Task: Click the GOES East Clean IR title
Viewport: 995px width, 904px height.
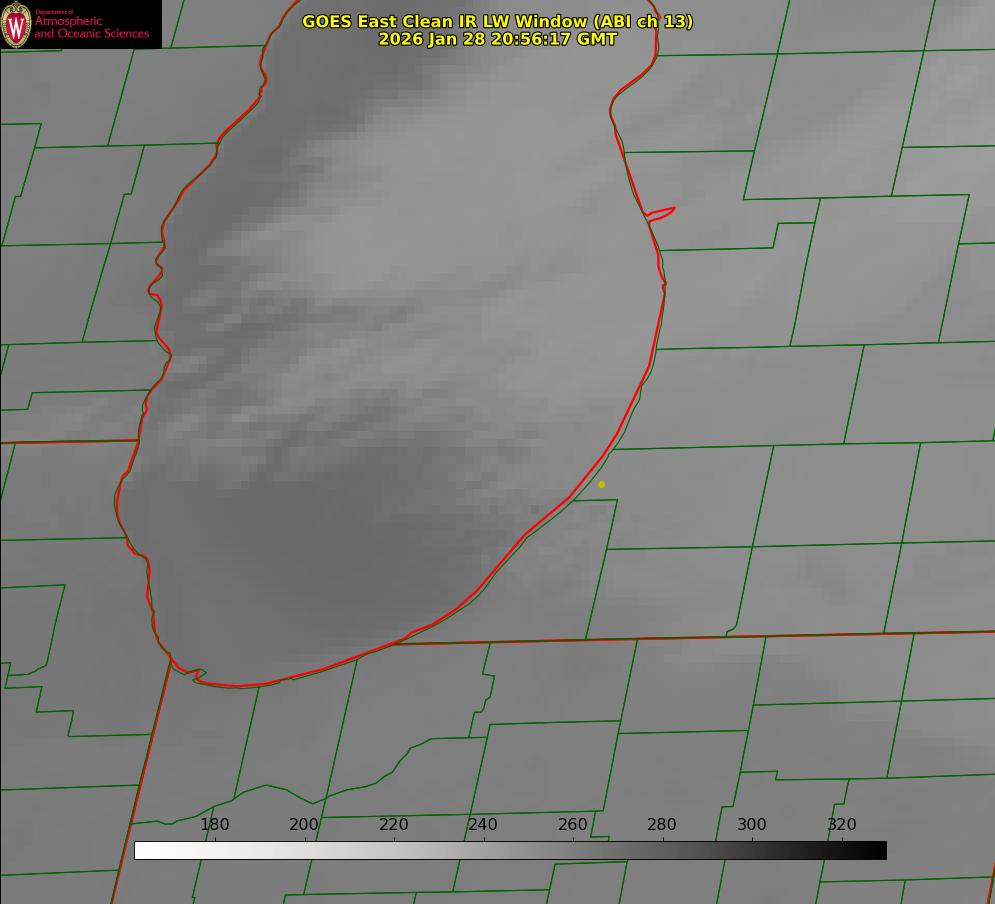Action: [497, 21]
